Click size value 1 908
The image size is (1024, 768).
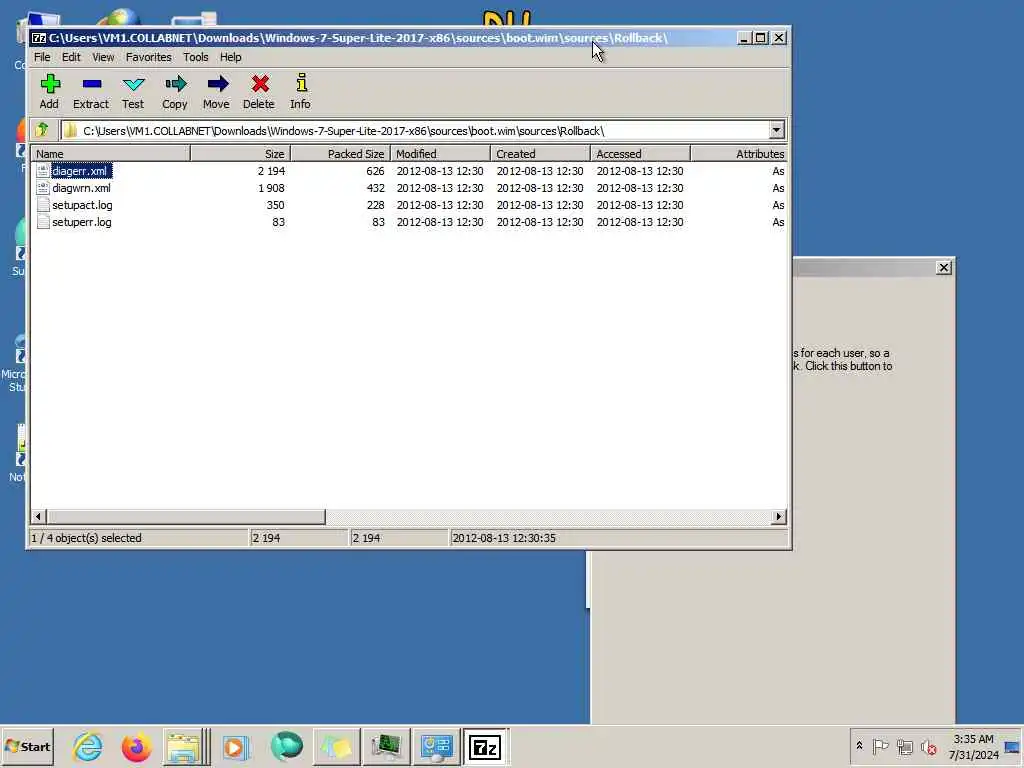[x=271, y=188]
